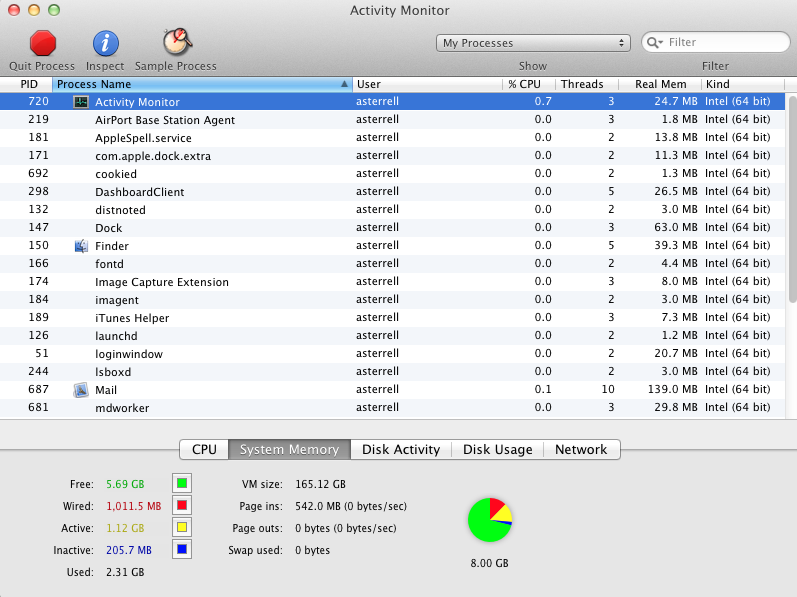Click the 5.69 GB Free value
Image resolution: width=797 pixels, height=597 pixels.
click(x=125, y=484)
